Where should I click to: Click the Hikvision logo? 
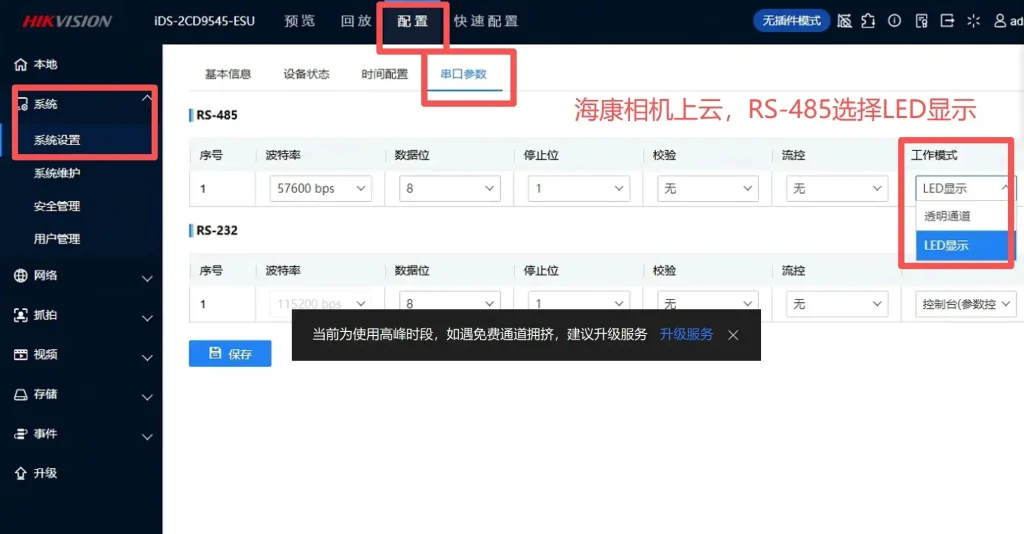pos(67,21)
